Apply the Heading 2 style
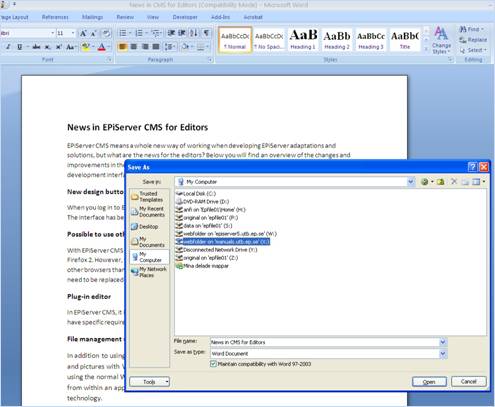The width and height of the screenshot is (495, 407). 337,40
